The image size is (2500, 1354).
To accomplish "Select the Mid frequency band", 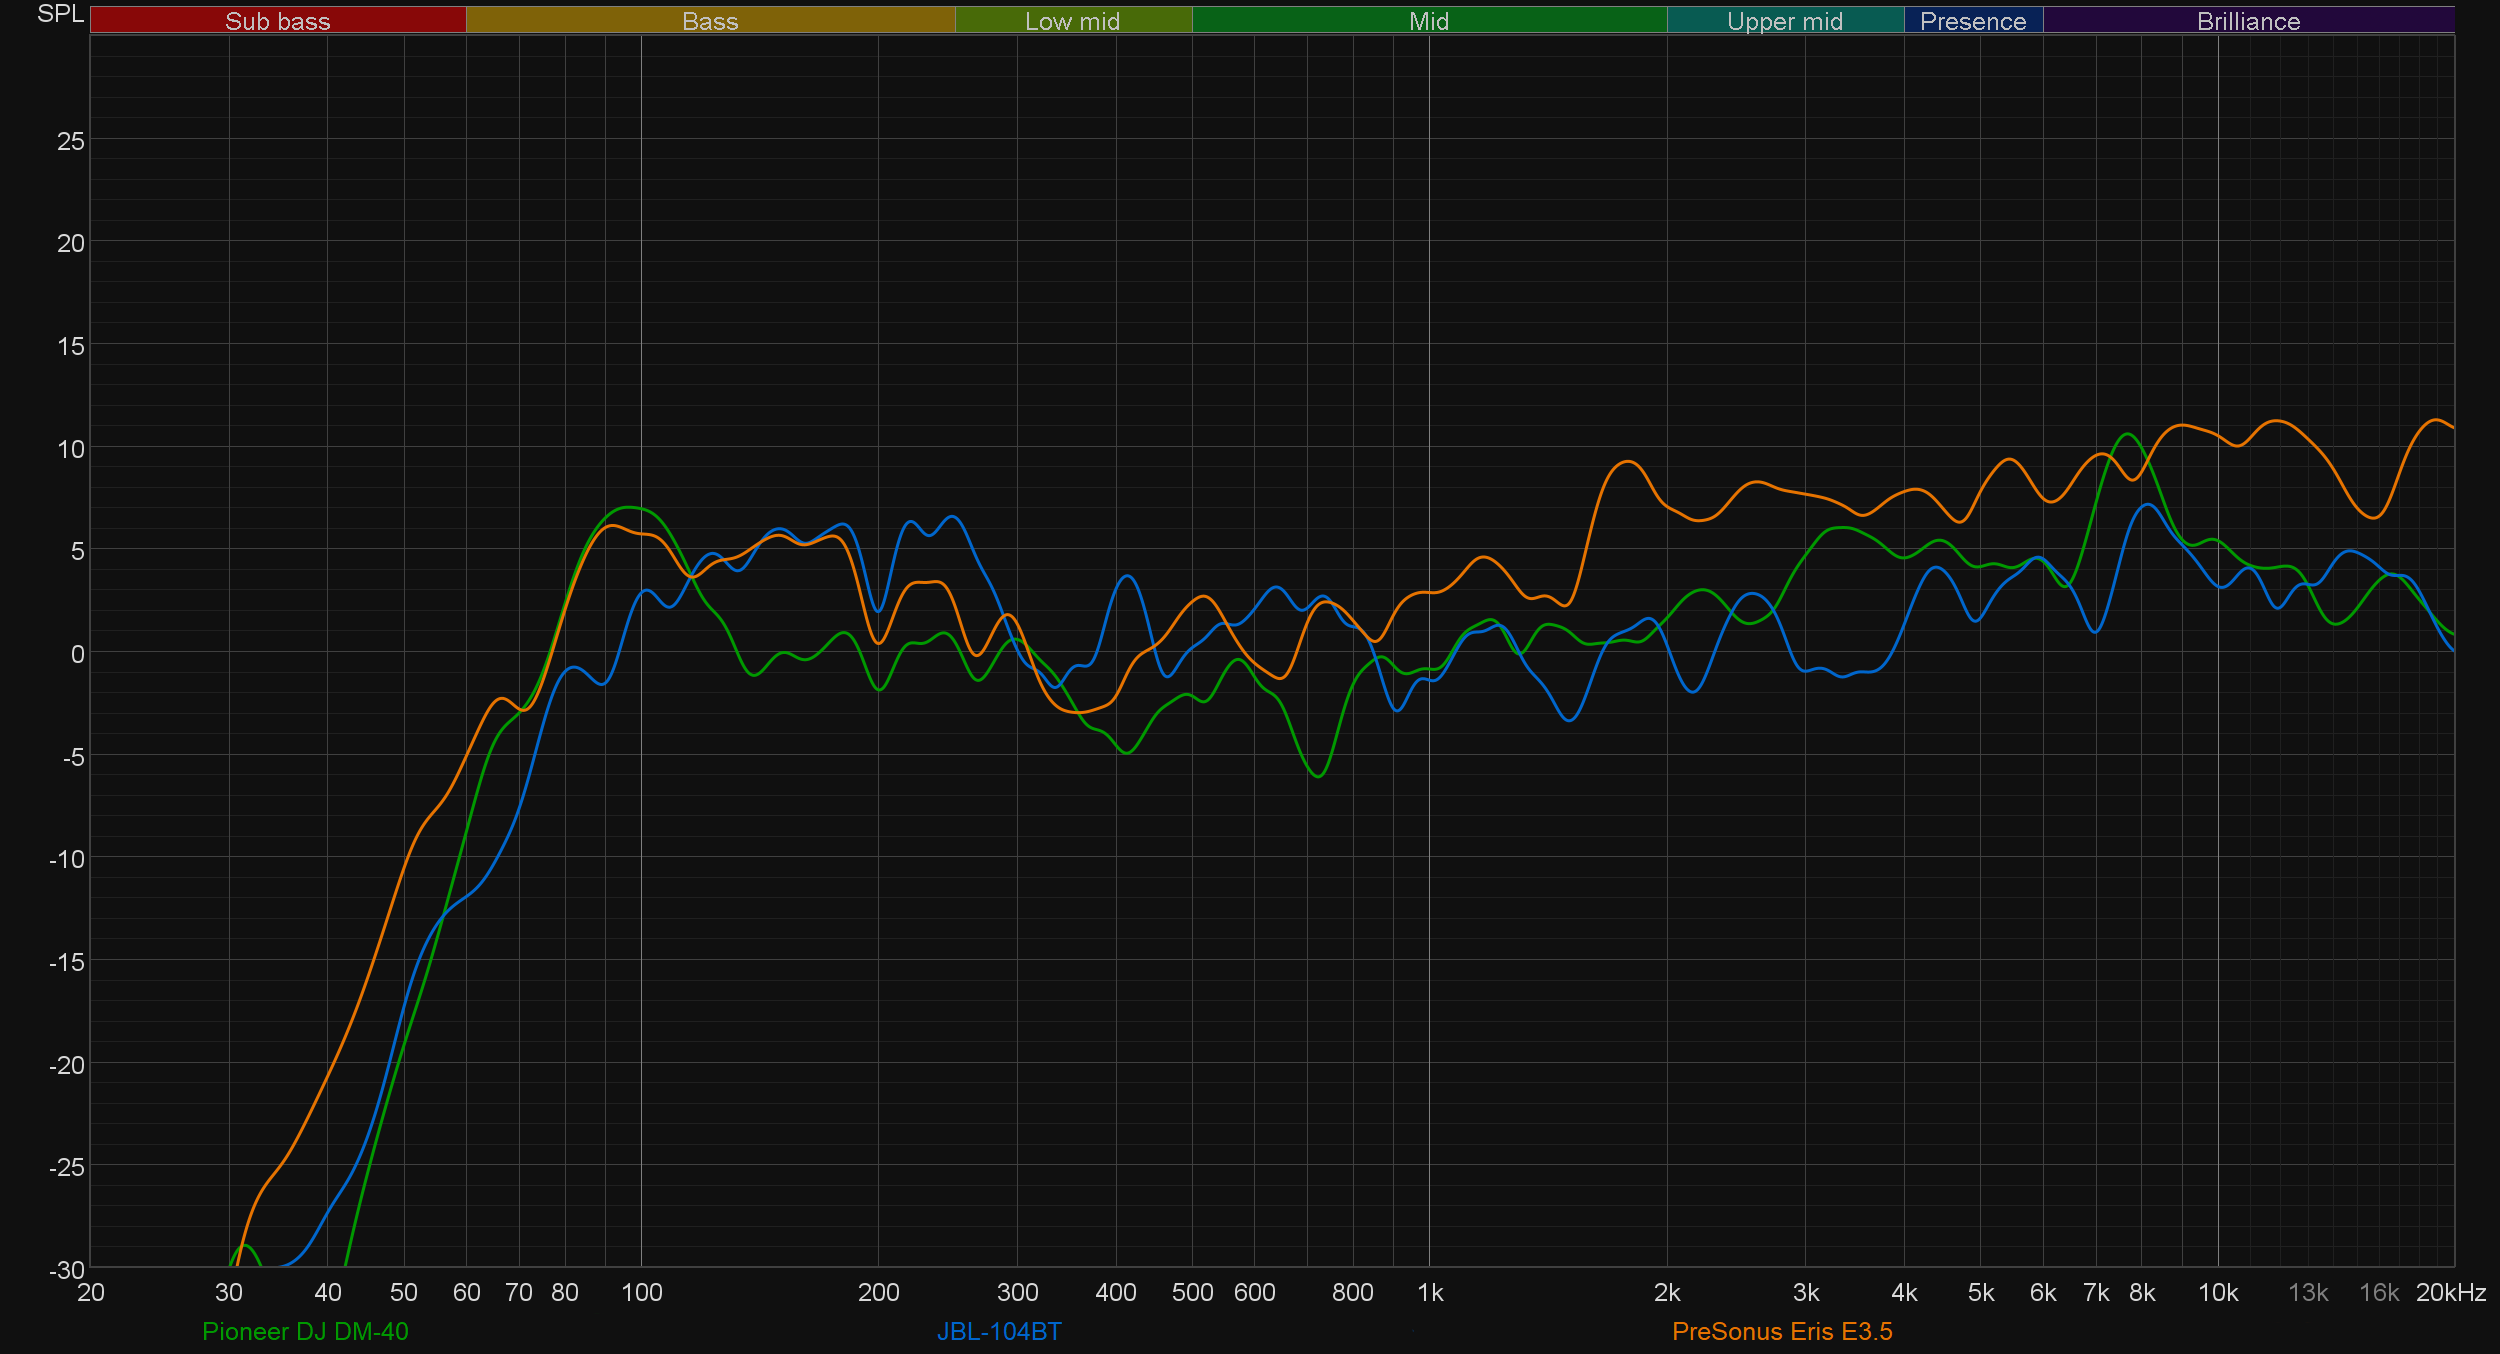I will coord(1428,21).
